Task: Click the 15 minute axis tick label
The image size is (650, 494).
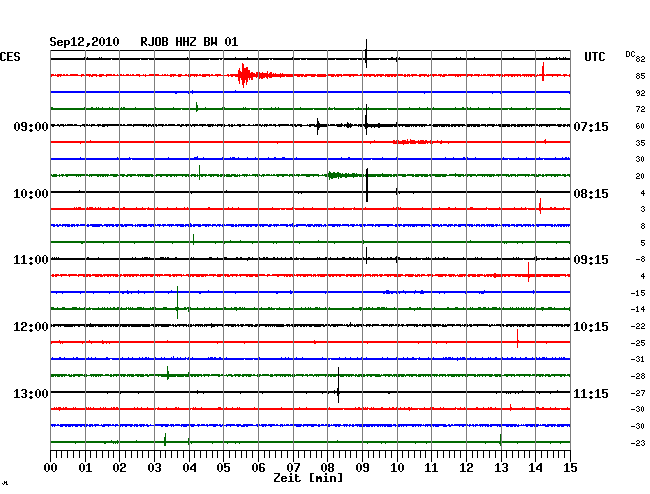Action: point(570,467)
